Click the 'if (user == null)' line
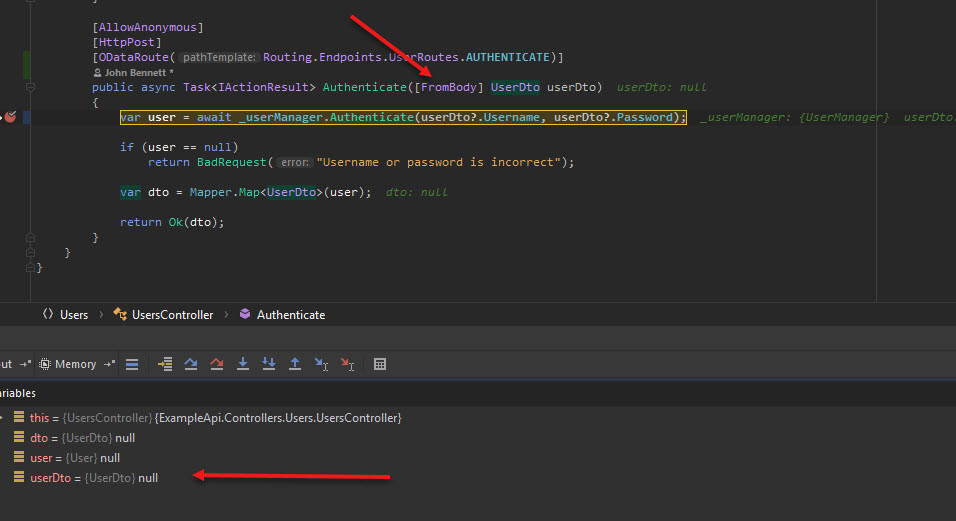Image resolution: width=956 pixels, height=521 pixels. coord(179,147)
